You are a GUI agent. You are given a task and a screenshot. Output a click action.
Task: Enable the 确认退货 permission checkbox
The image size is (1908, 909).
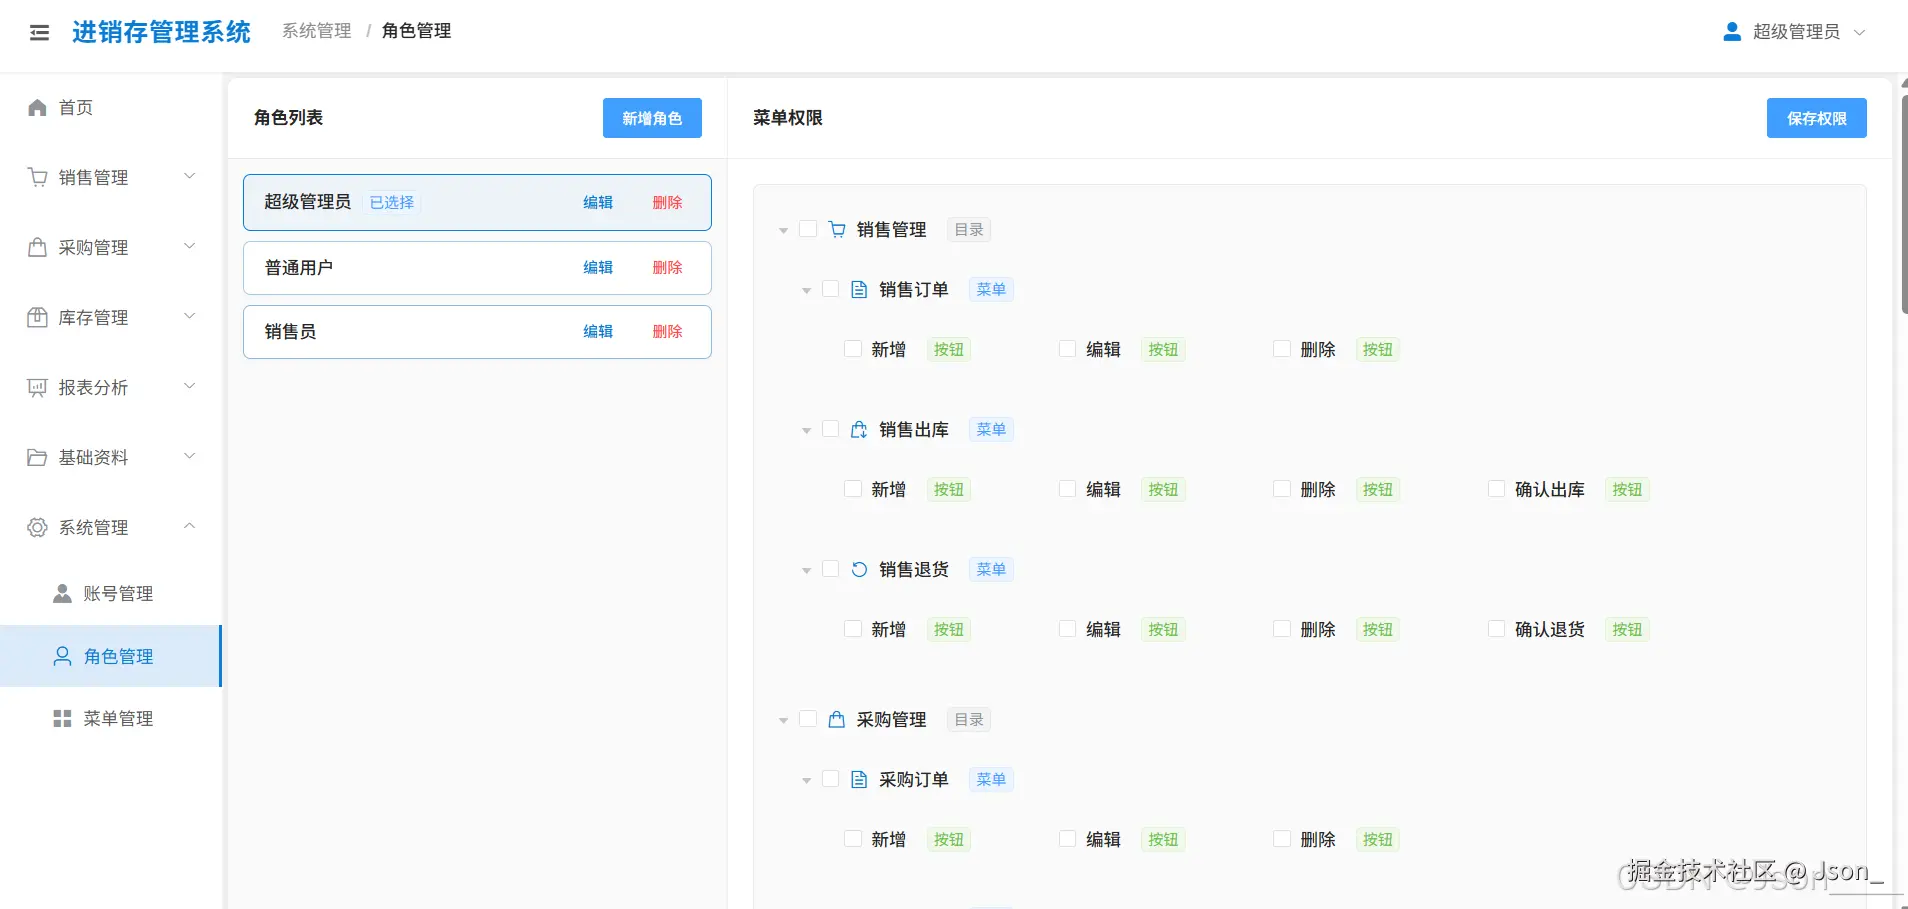(1497, 629)
